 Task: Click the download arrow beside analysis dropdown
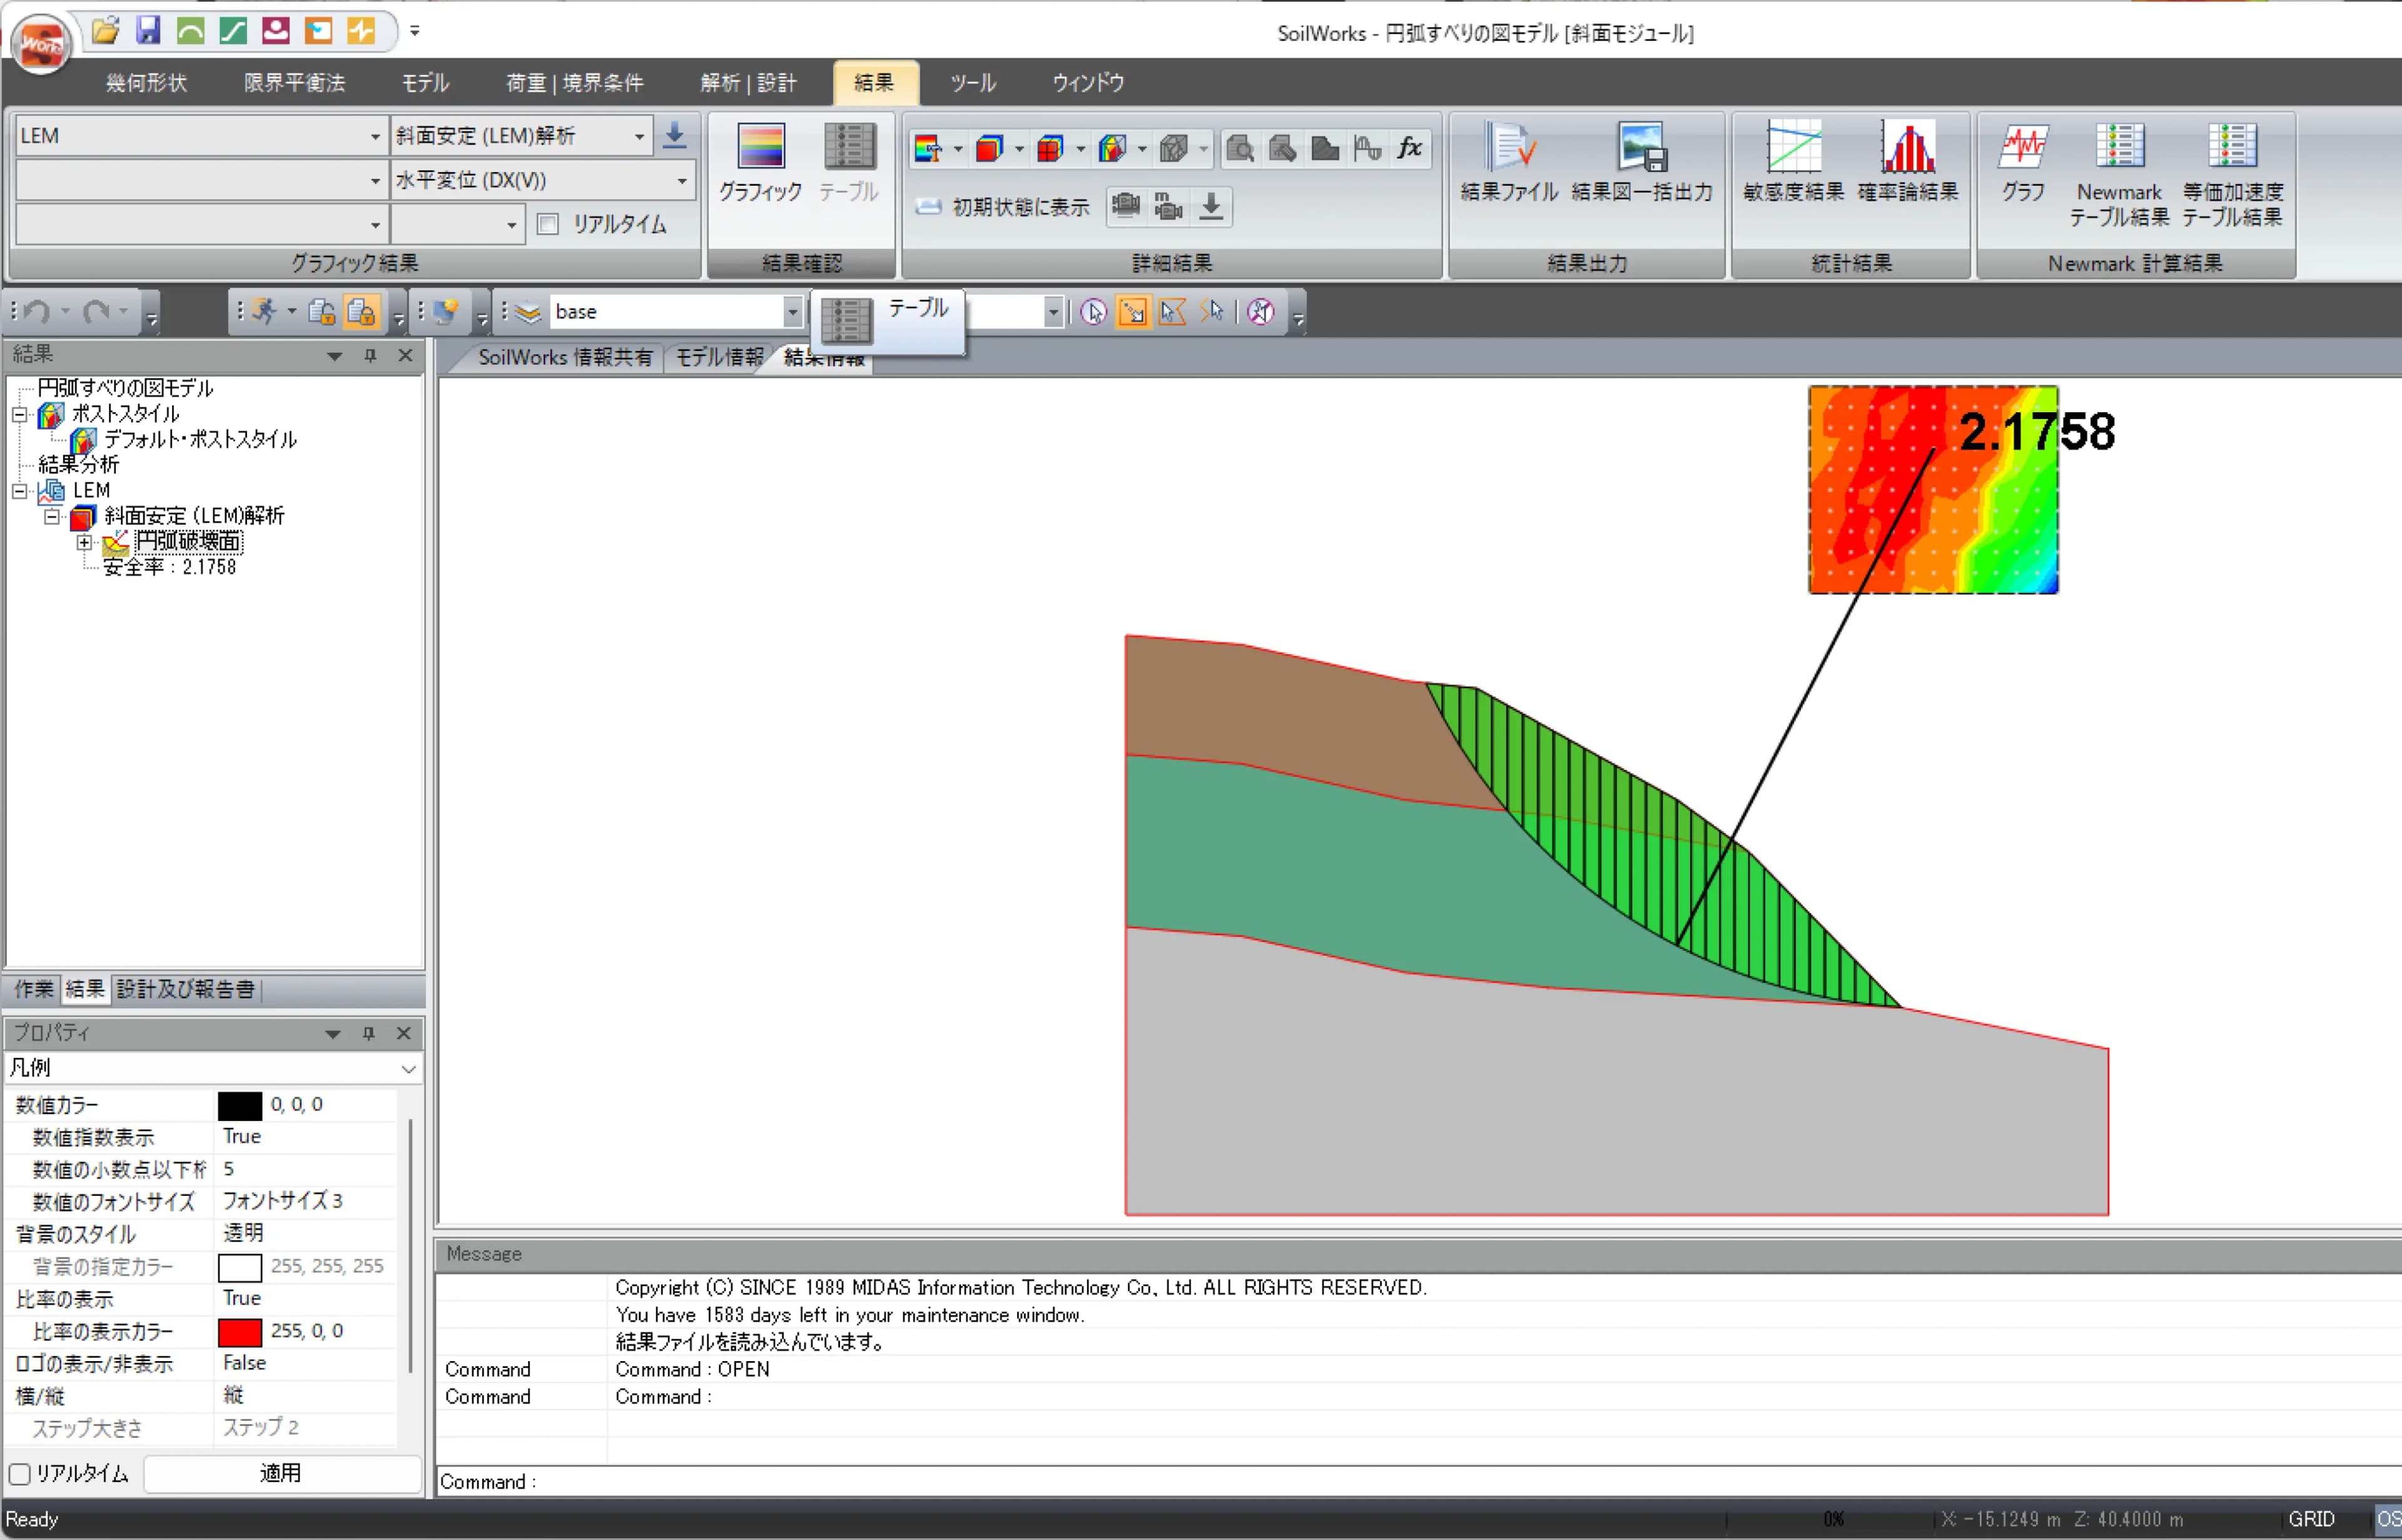675,135
